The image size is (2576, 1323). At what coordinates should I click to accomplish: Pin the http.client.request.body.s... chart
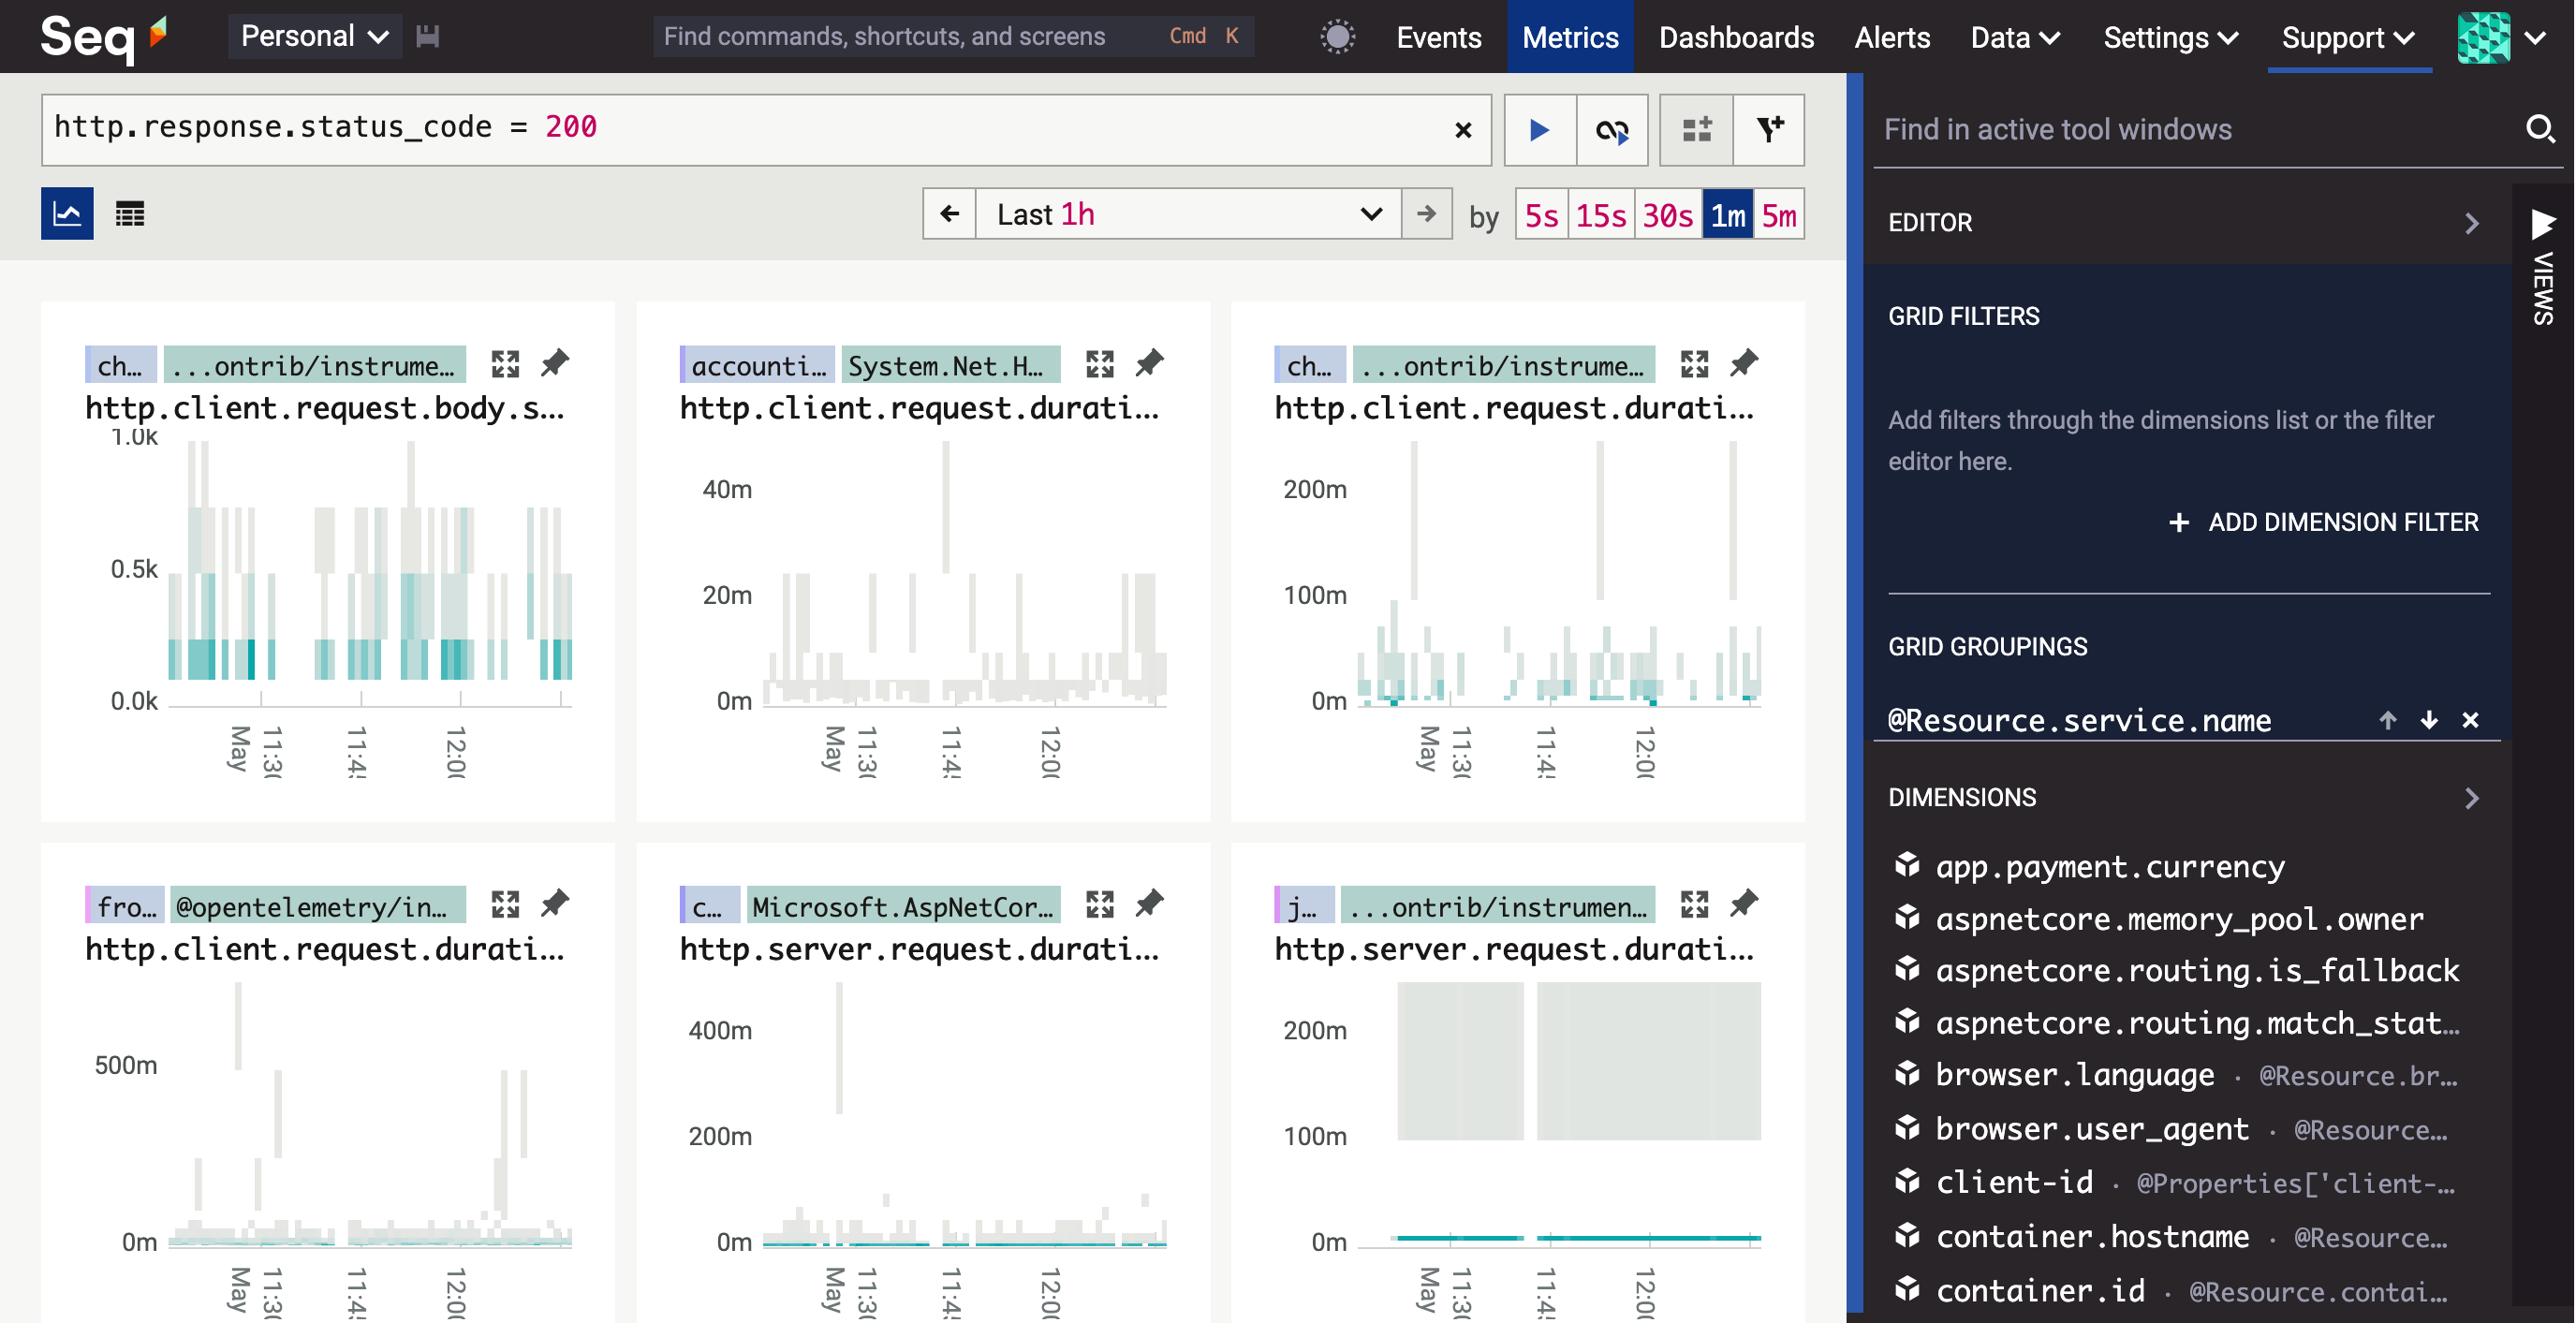555,364
